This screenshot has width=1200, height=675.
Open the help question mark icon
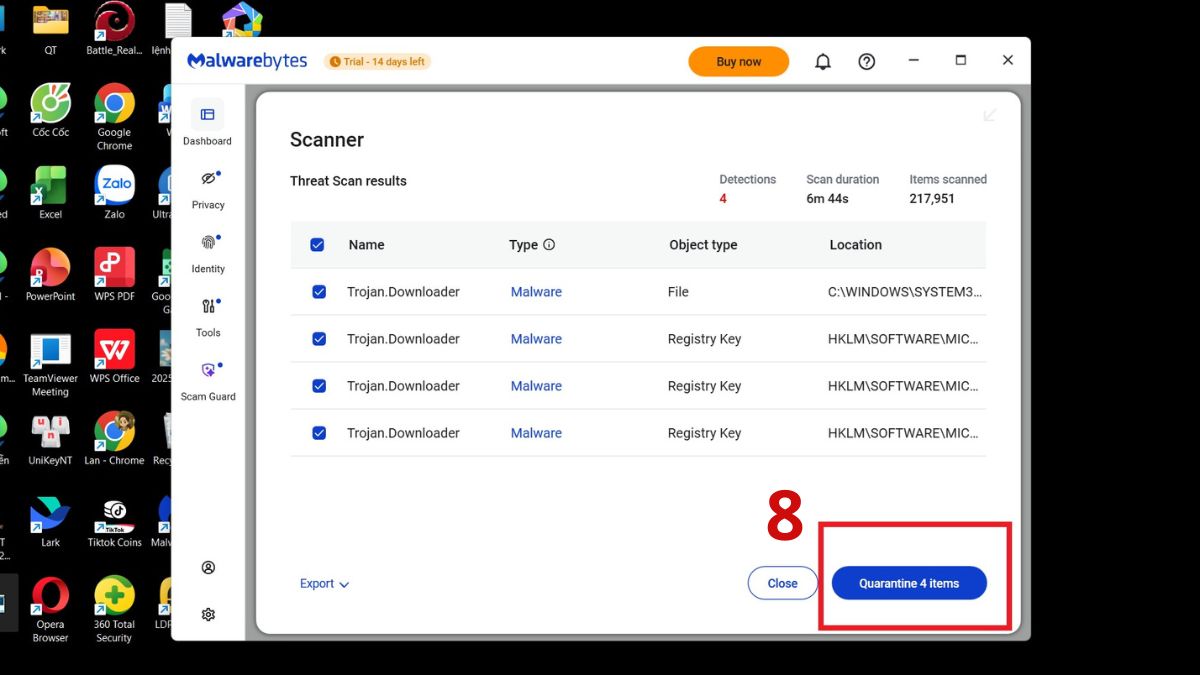[867, 62]
